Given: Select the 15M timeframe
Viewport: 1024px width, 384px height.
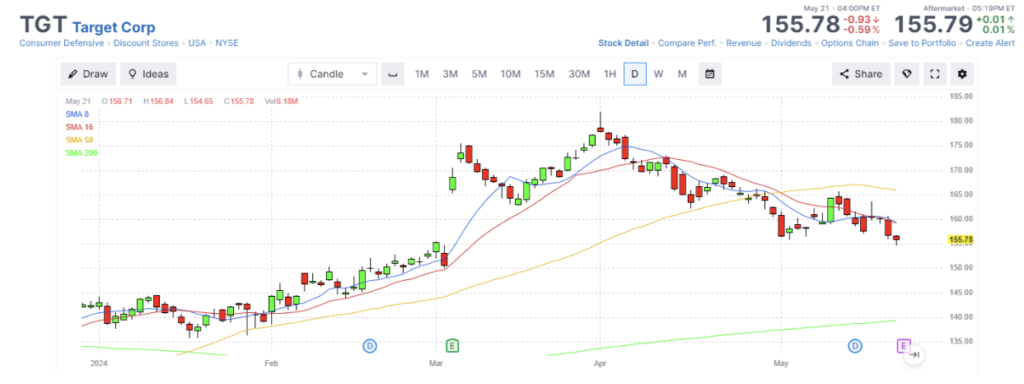Looking at the screenshot, I should [x=544, y=74].
